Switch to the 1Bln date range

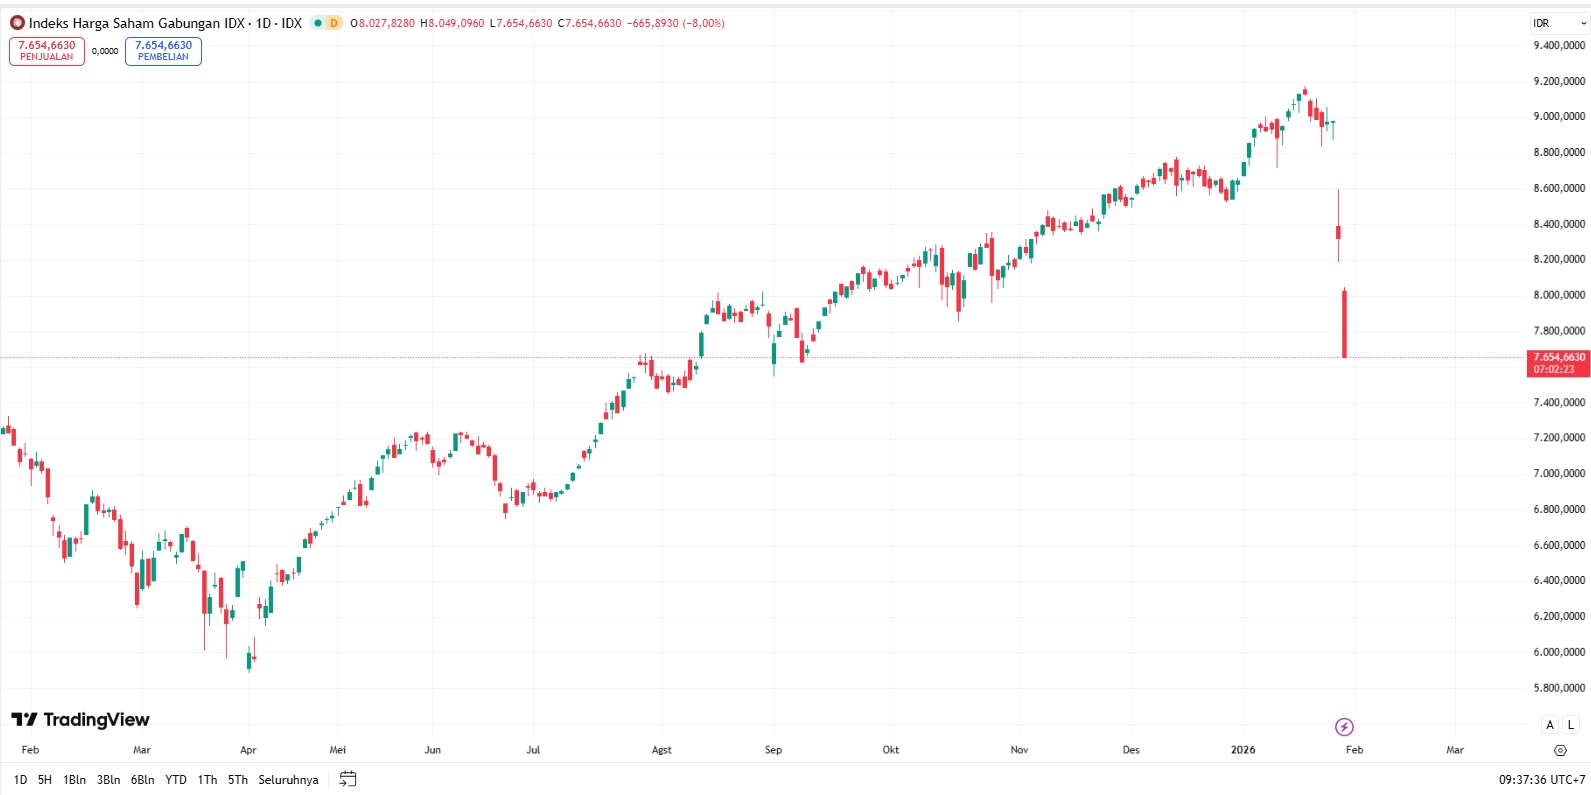(74, 780)
